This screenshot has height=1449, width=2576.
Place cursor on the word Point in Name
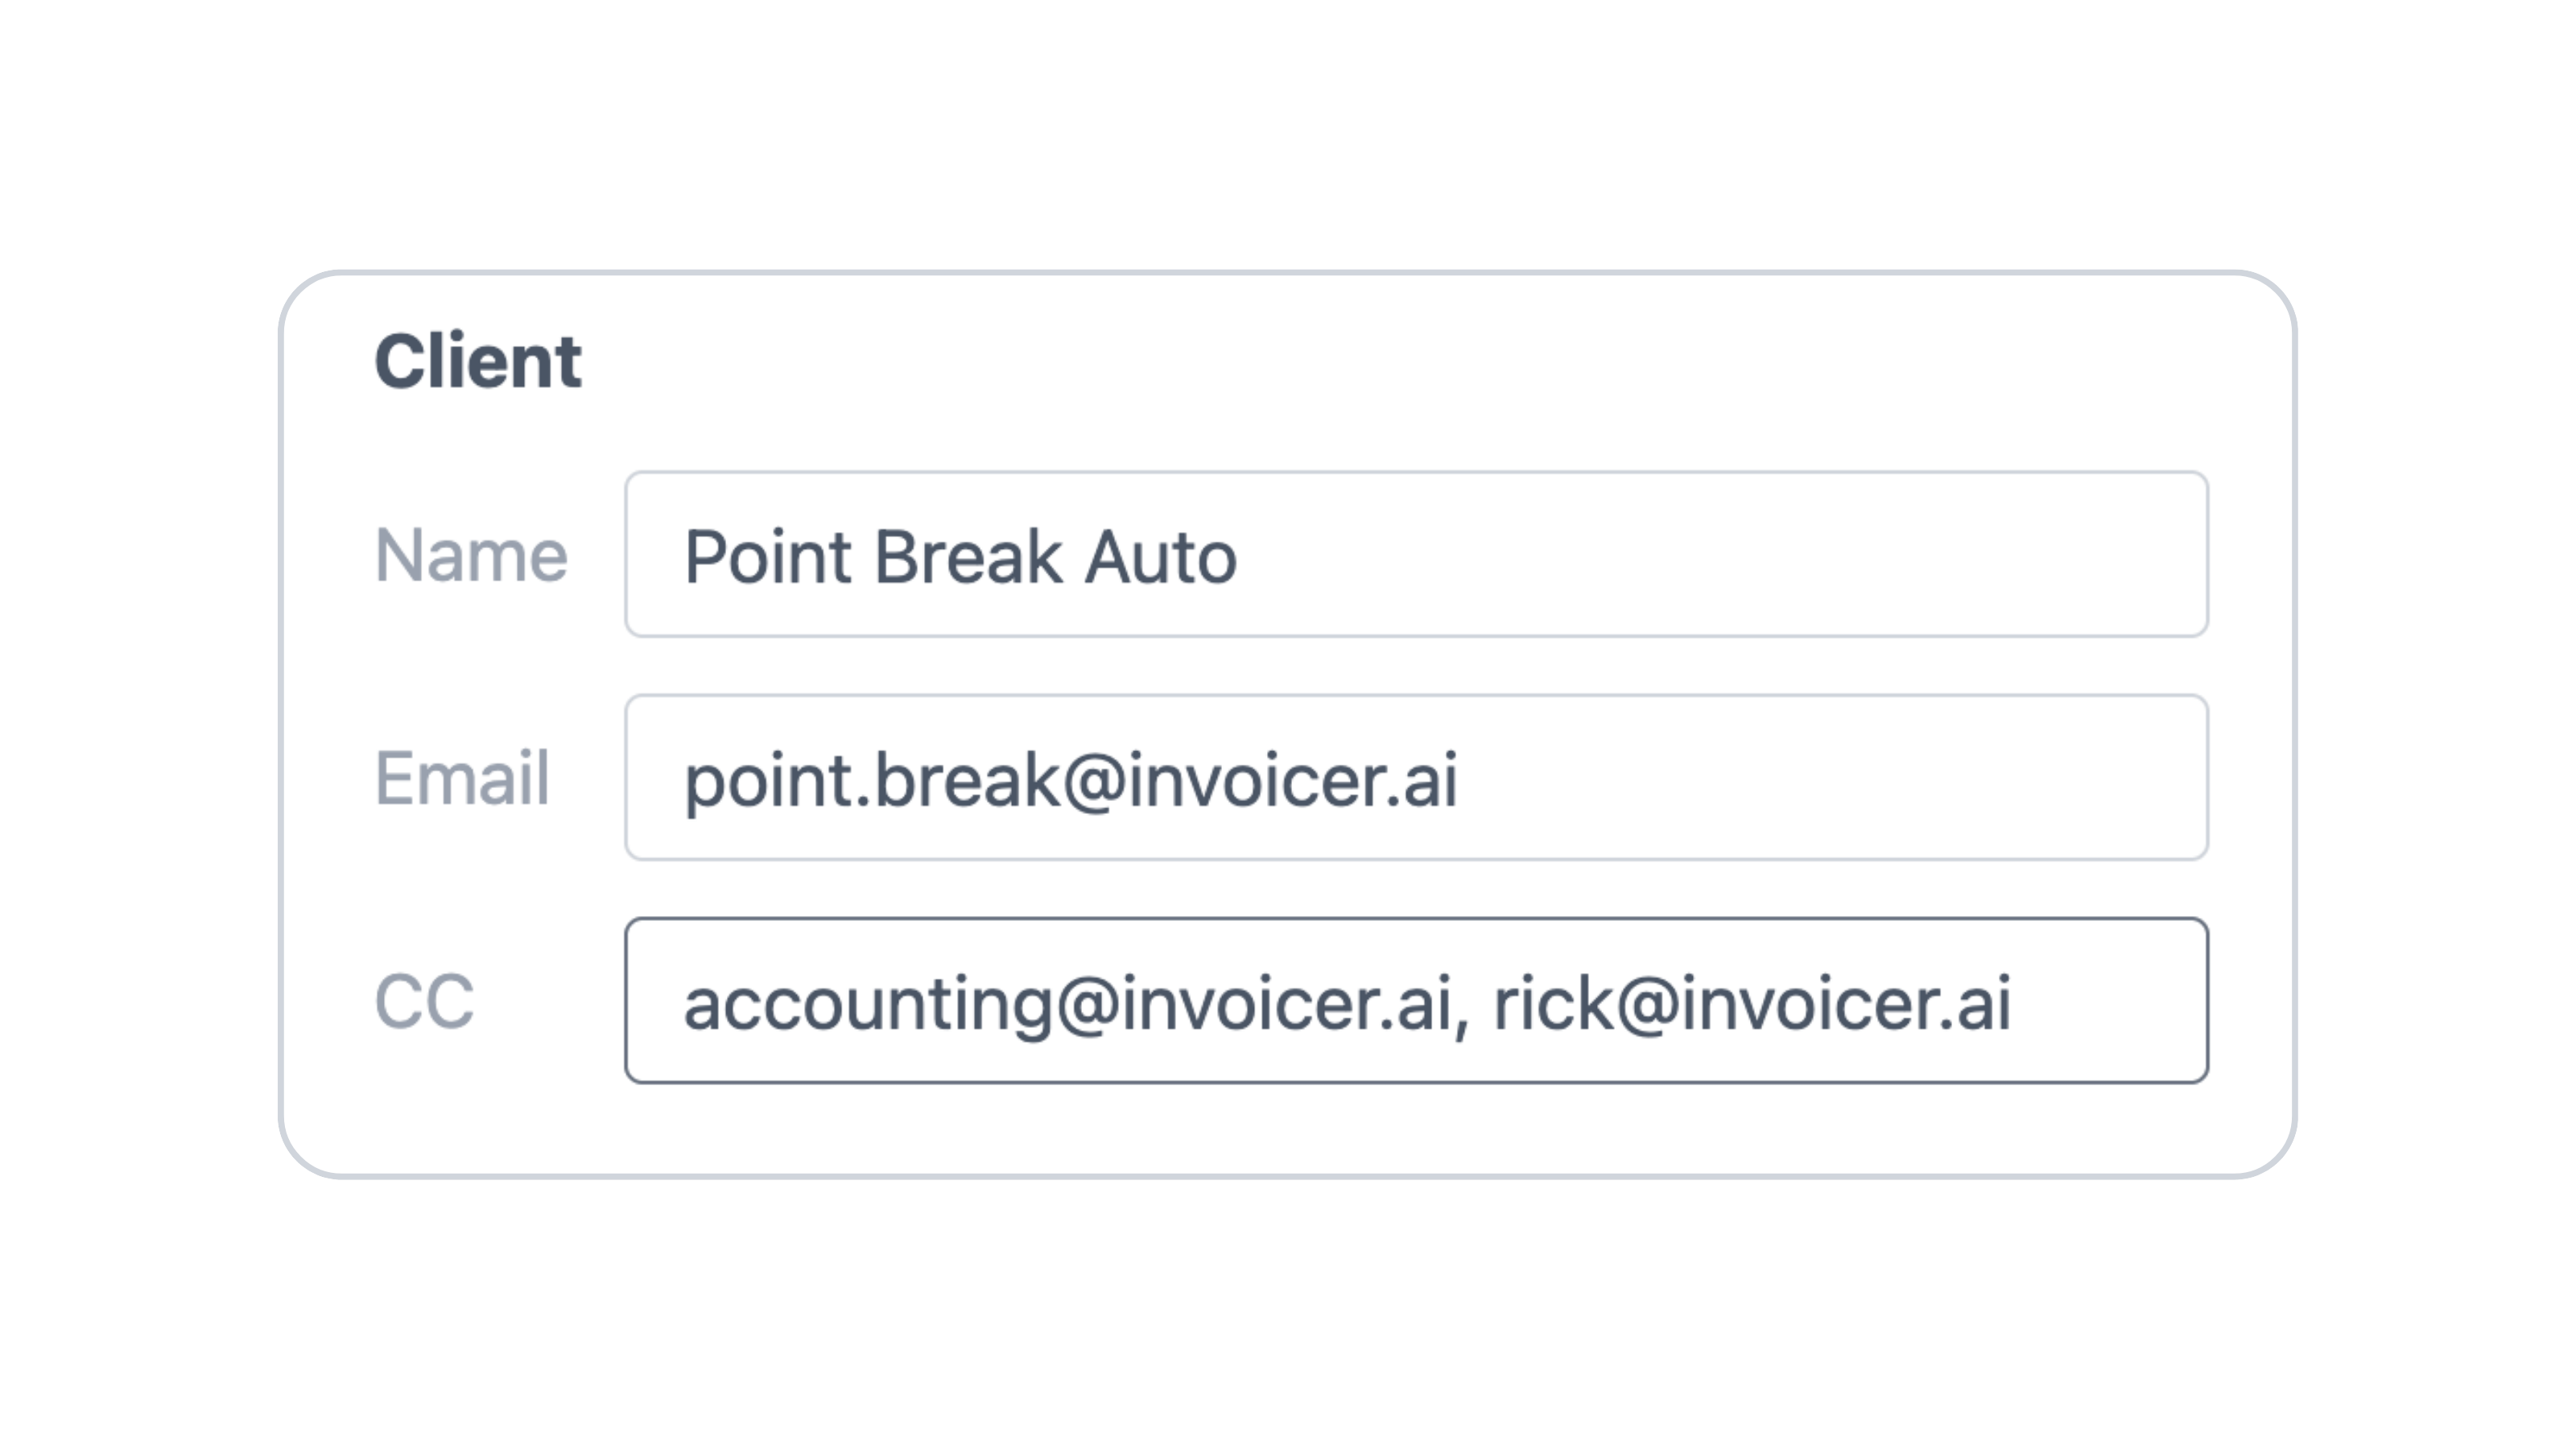tap(768, 557)
